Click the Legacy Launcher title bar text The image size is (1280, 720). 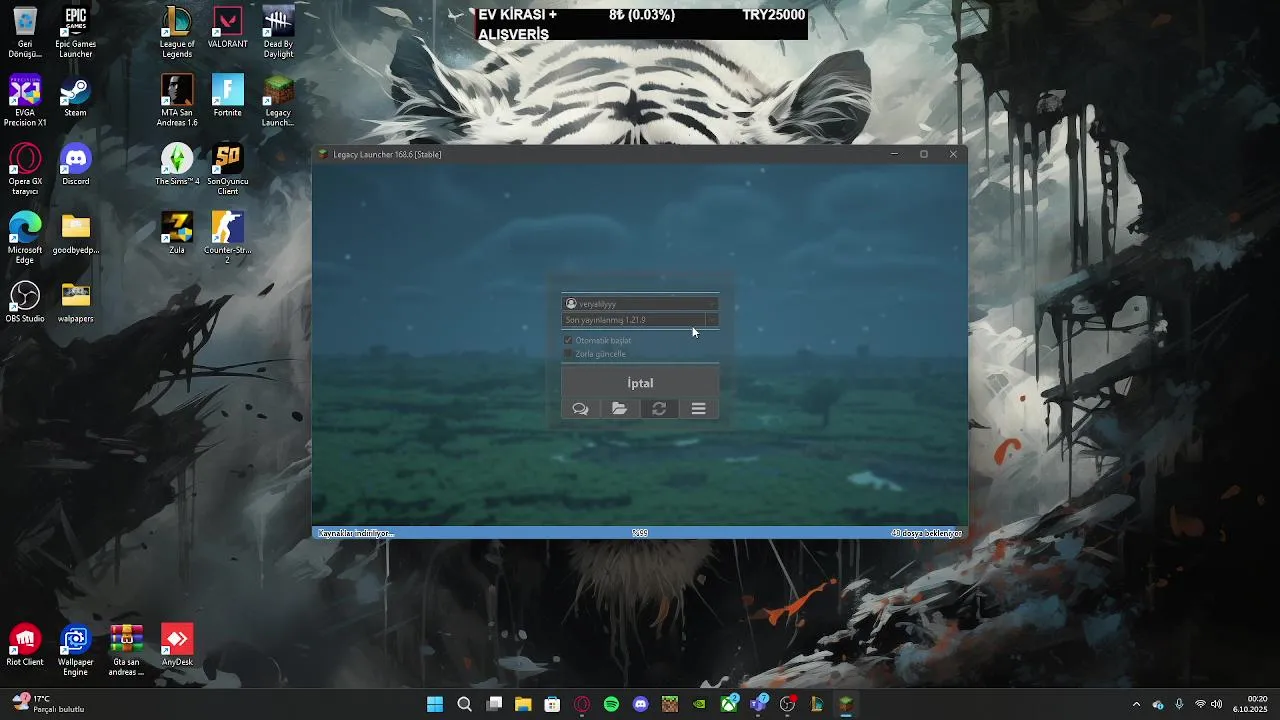(387, 154)
